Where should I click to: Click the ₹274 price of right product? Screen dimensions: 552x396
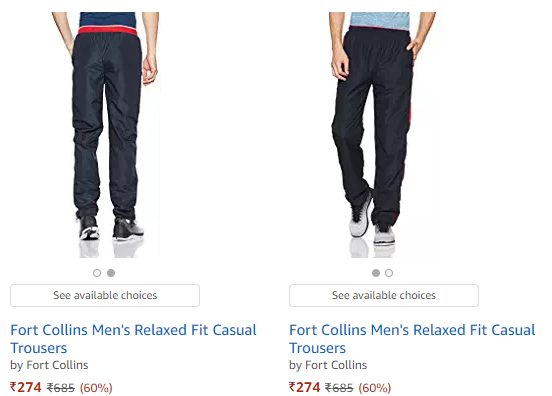305,387
